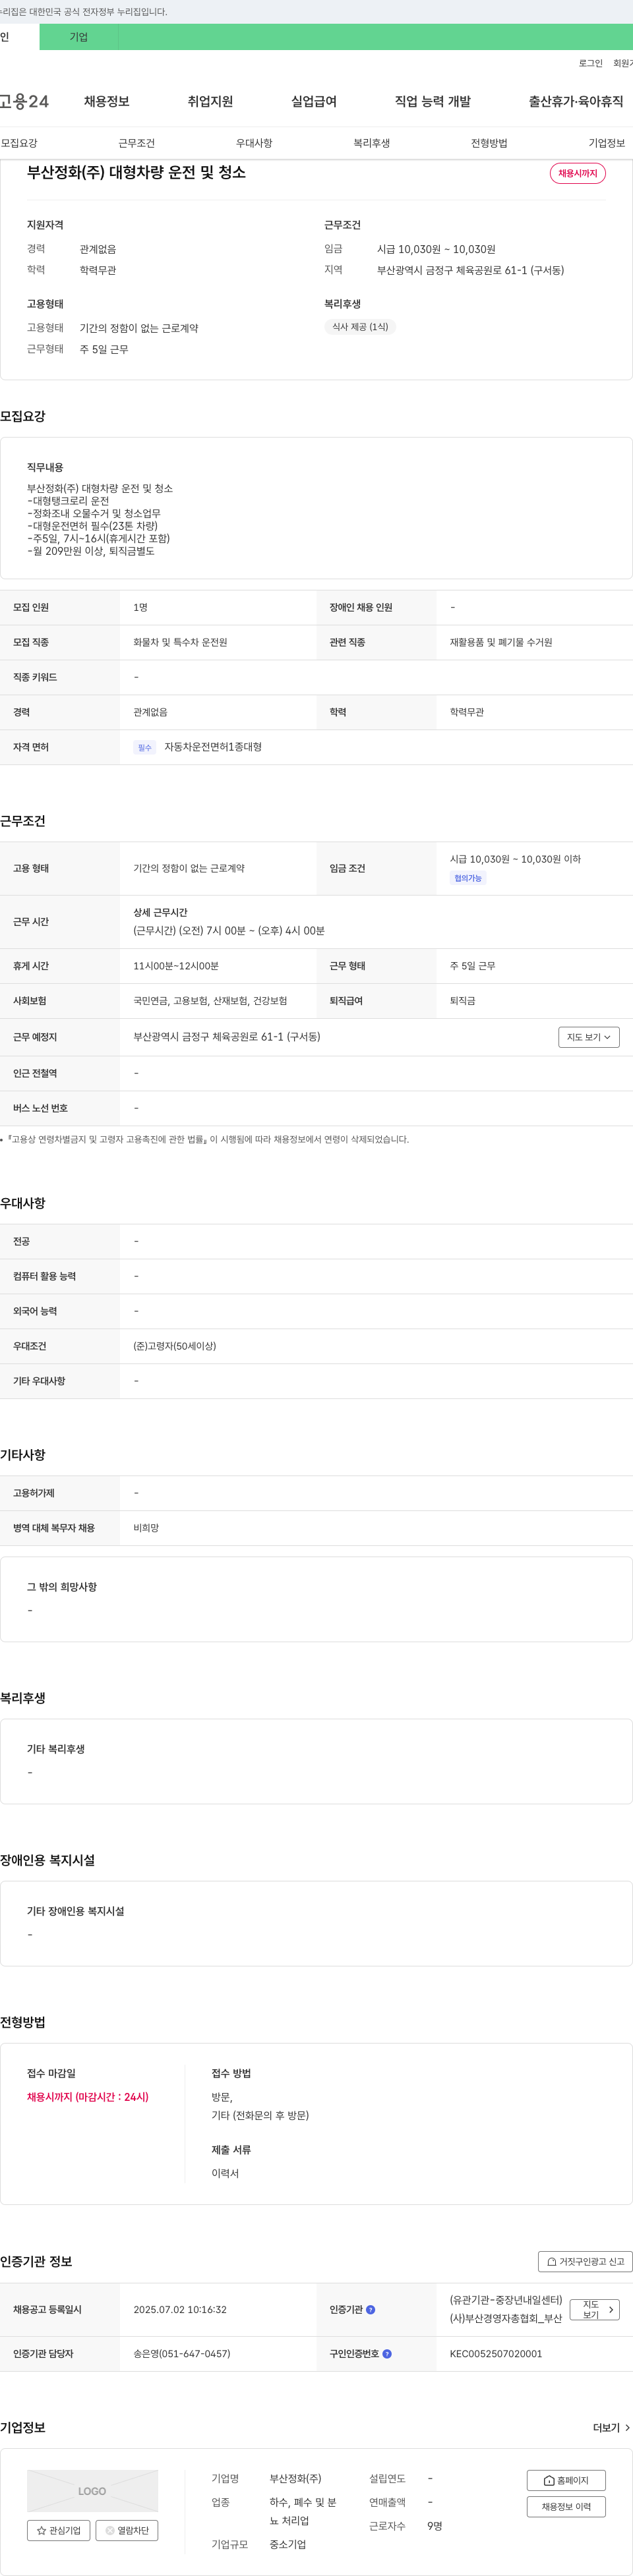Click the 채용시까지 badge by job title
The width and height of the screenshot is (633, 2576).
[x=578, y=173]
